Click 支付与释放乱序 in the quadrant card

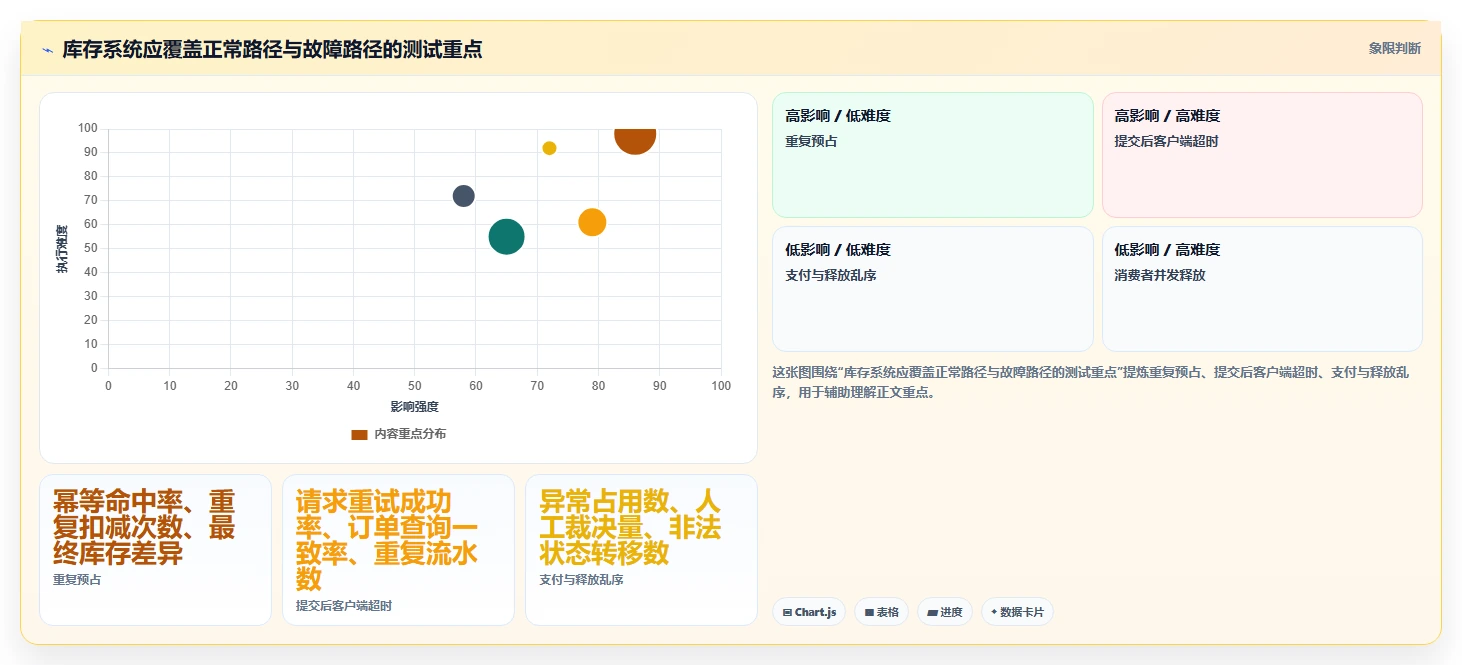pos(831,275)
